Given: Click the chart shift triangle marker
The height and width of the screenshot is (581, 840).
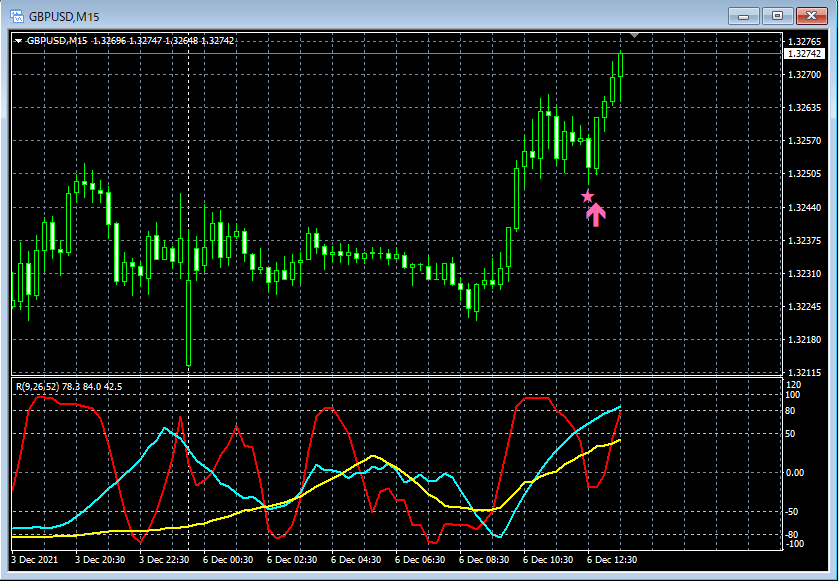Looking at the screenshot, I should [634, 35].
